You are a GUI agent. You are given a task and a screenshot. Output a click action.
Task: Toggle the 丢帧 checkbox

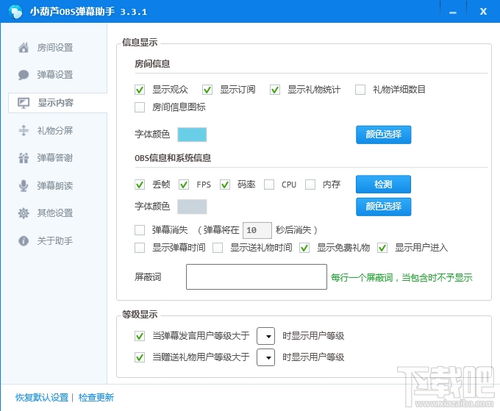tap(140, 185)
